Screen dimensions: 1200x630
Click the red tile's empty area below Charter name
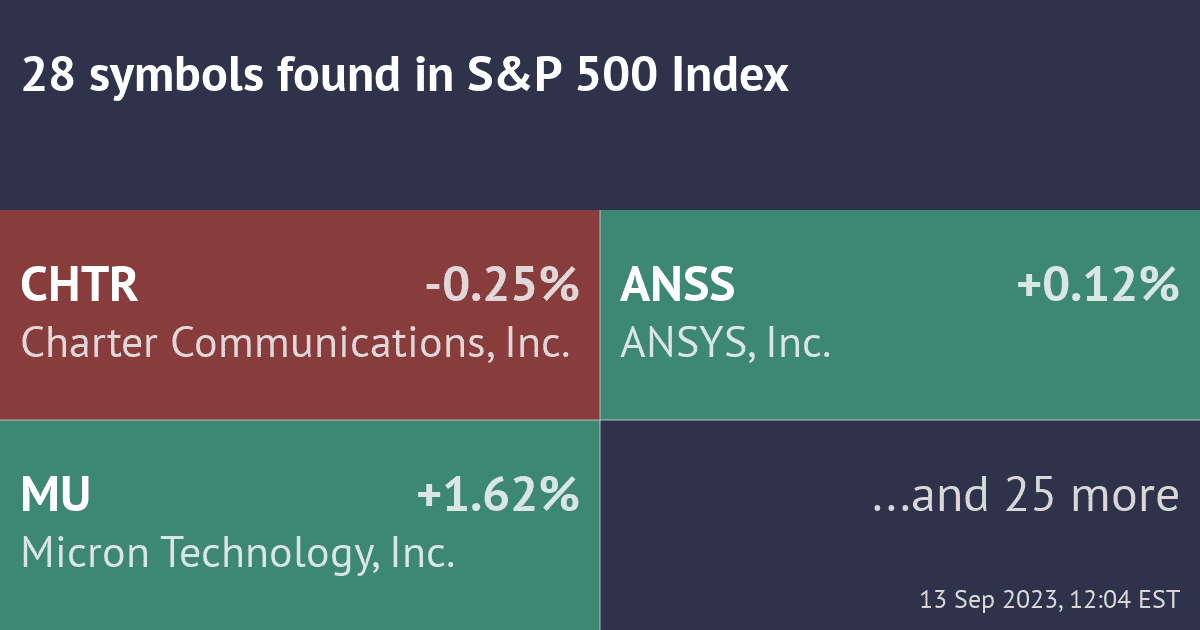coord(300,392)
